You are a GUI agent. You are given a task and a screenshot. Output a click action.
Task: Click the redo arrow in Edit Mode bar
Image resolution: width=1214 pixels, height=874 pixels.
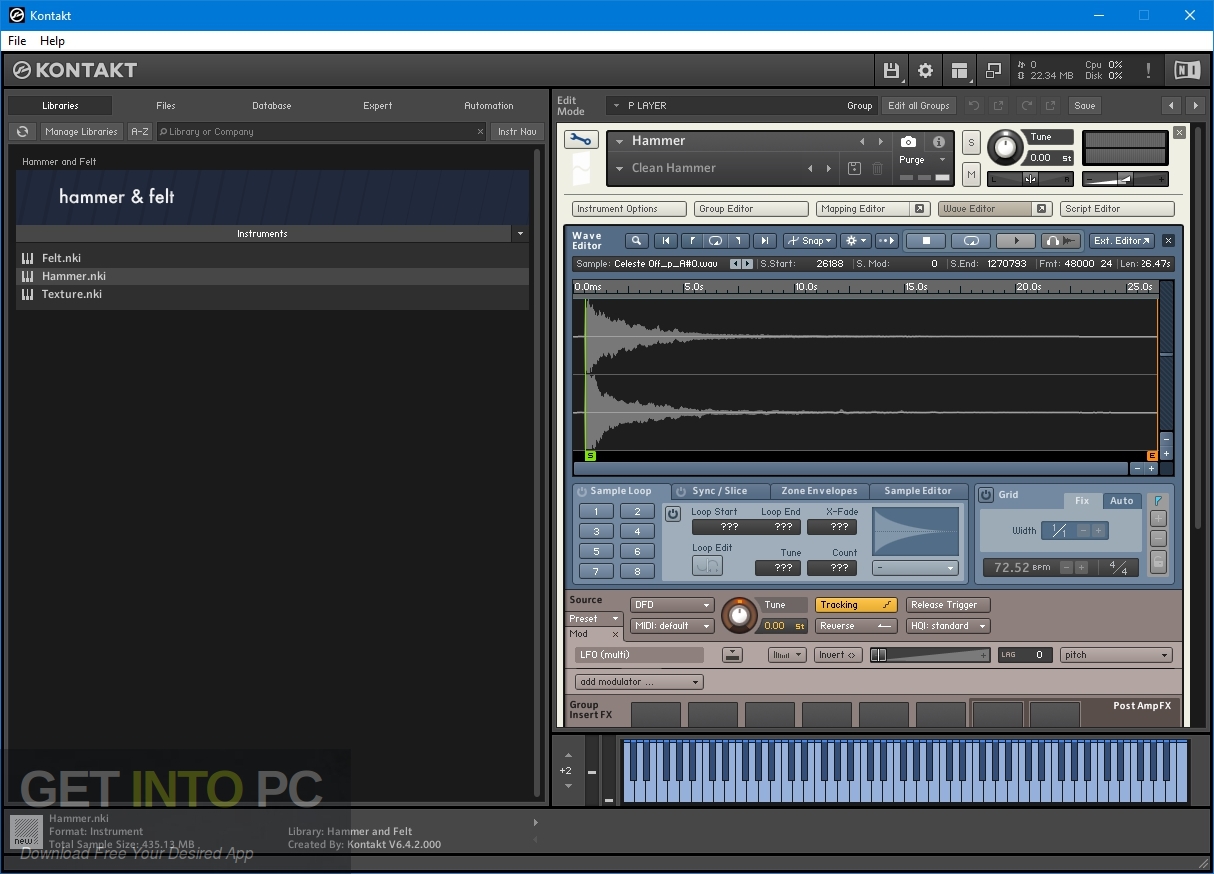(1026, 105)
